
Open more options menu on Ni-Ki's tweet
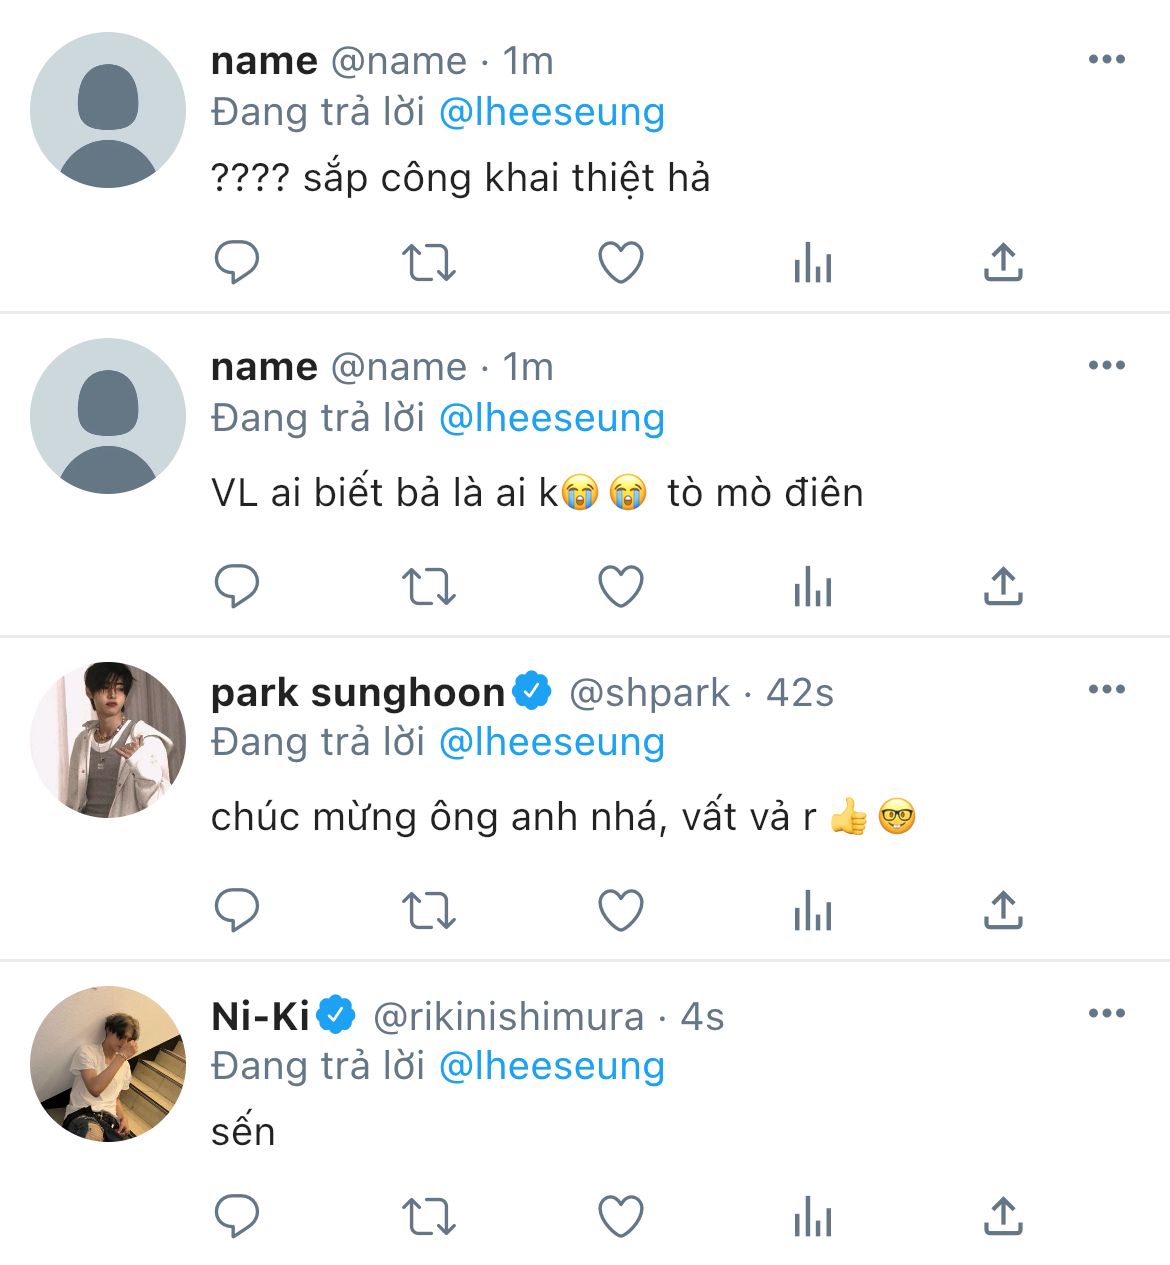[x=1106, y=1013]
